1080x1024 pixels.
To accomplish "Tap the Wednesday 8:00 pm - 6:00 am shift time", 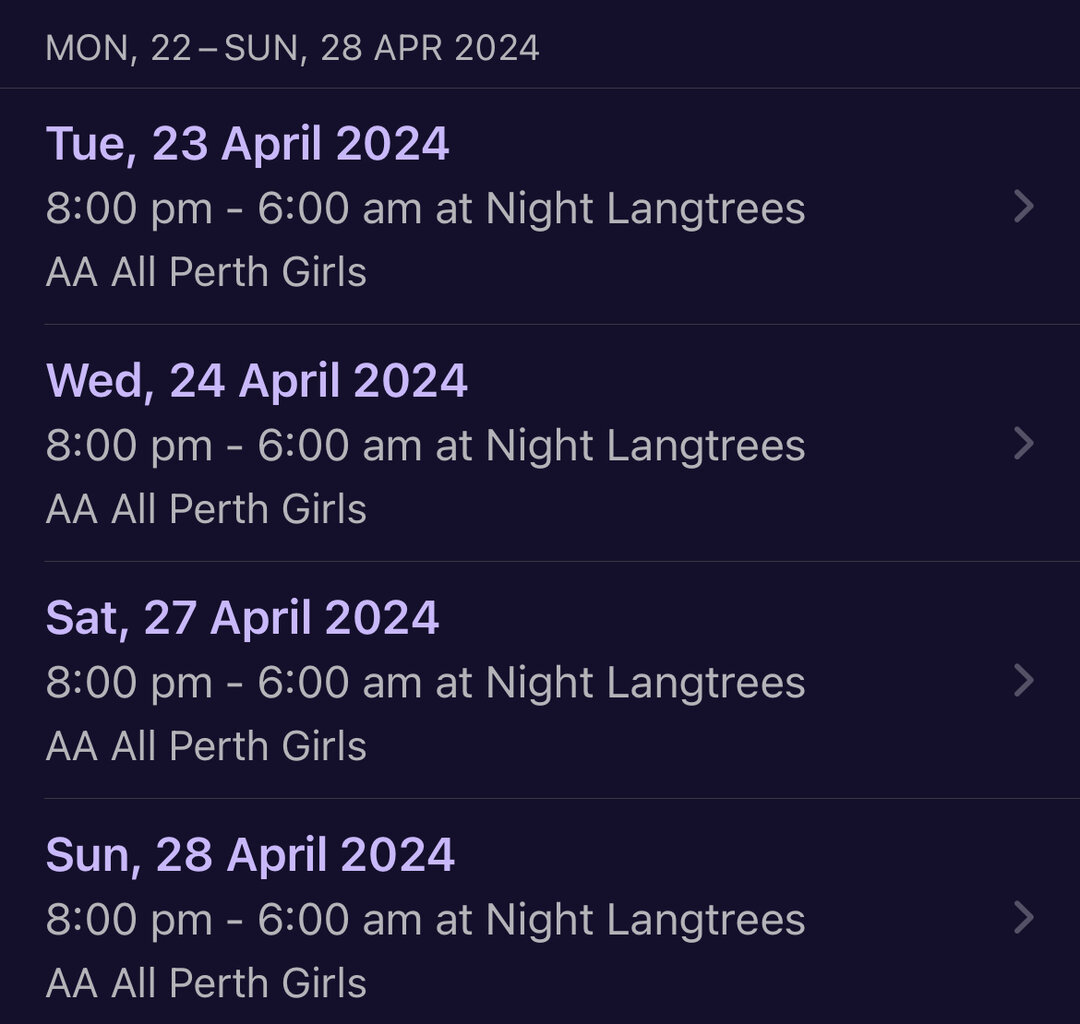I will (233, 446).
